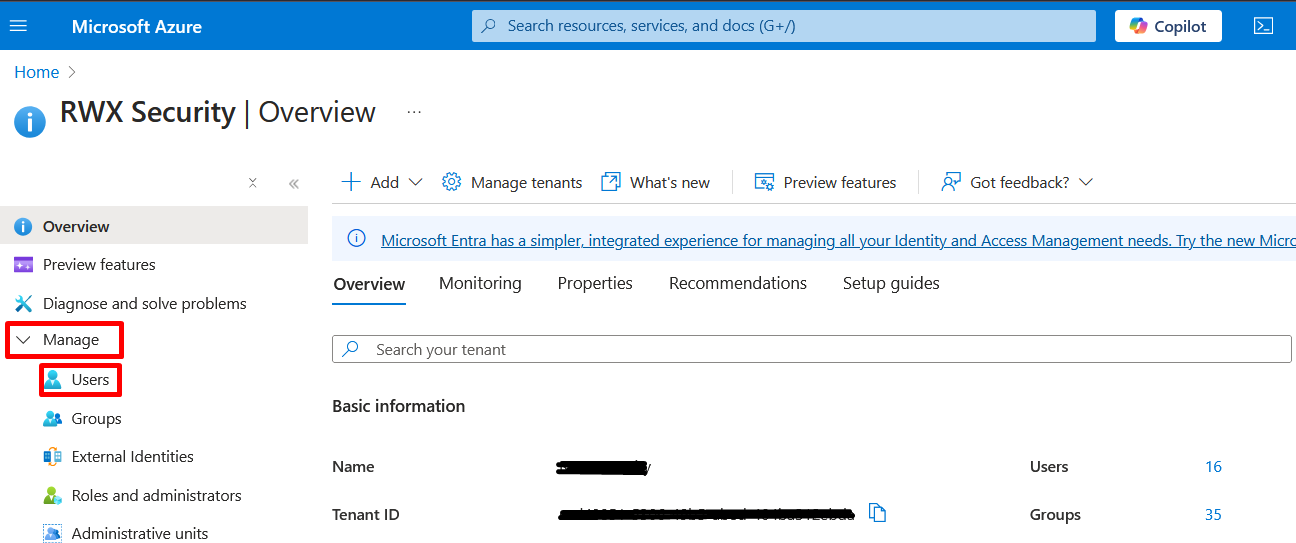Click the Overview sidebar info icon
This screenshot has height=543, width=1296.
(x=23, y=227)
